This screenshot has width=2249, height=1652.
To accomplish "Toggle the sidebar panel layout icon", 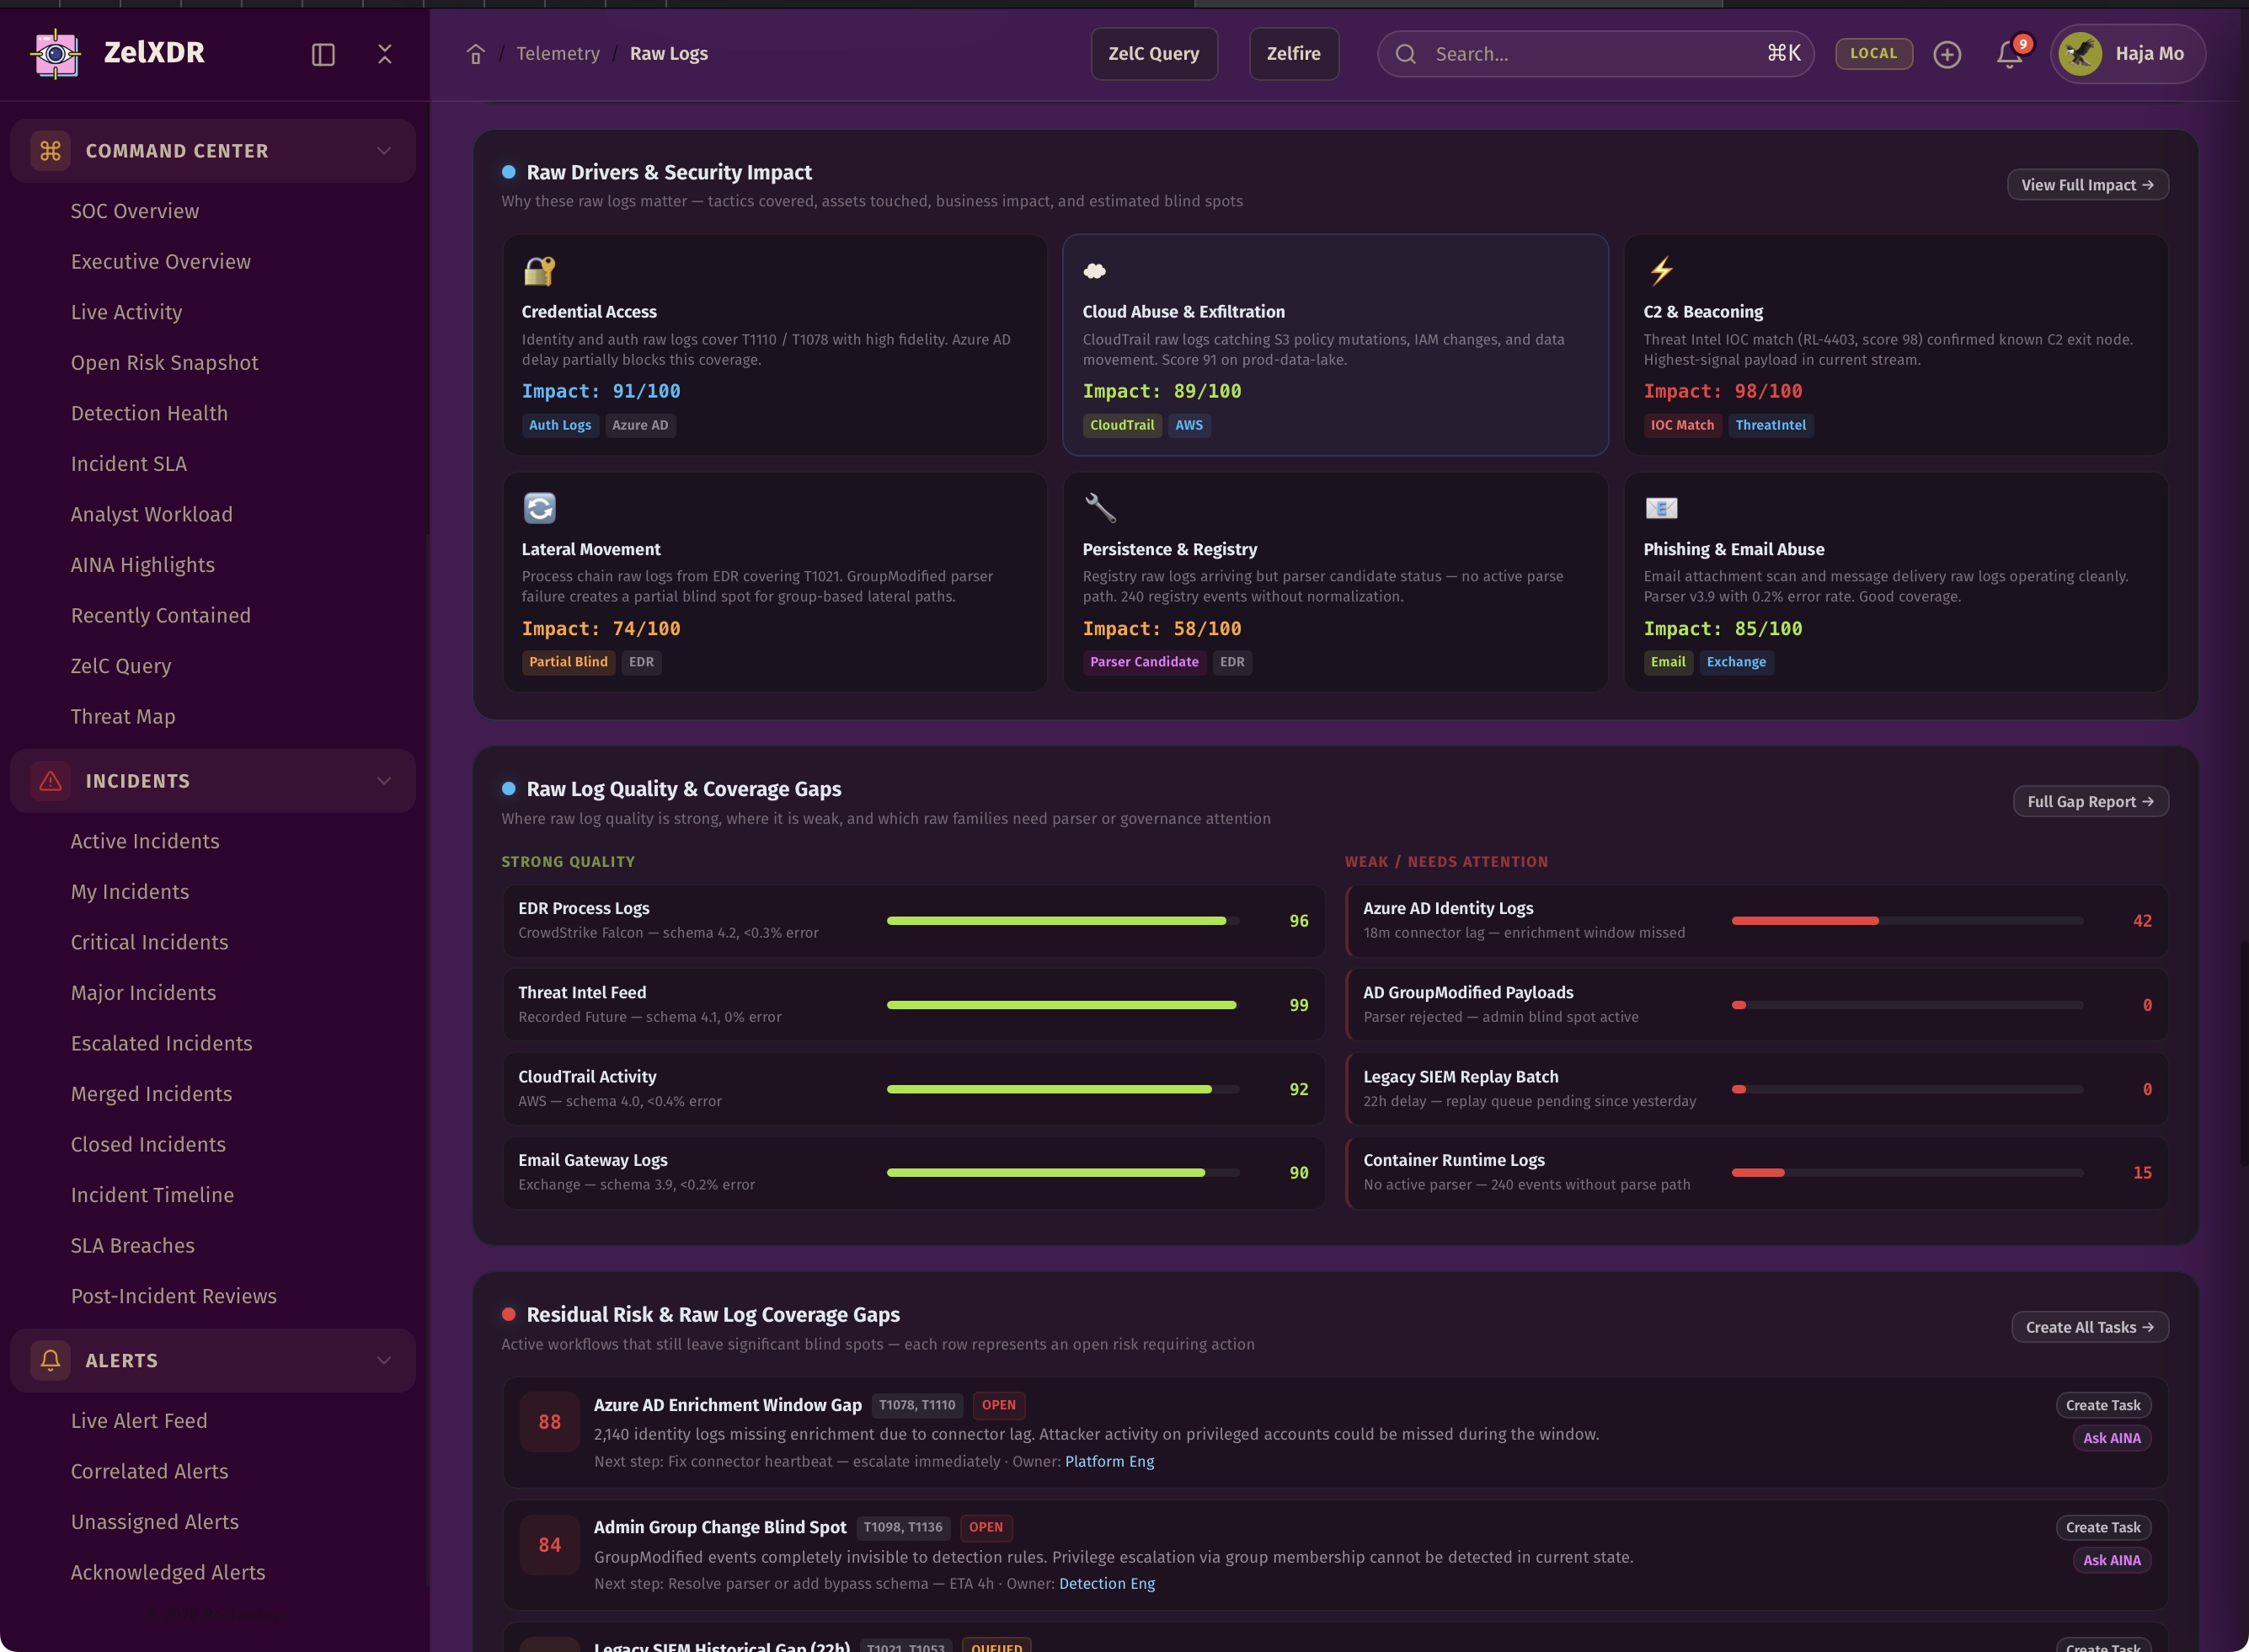I will [x=323, y=54].
